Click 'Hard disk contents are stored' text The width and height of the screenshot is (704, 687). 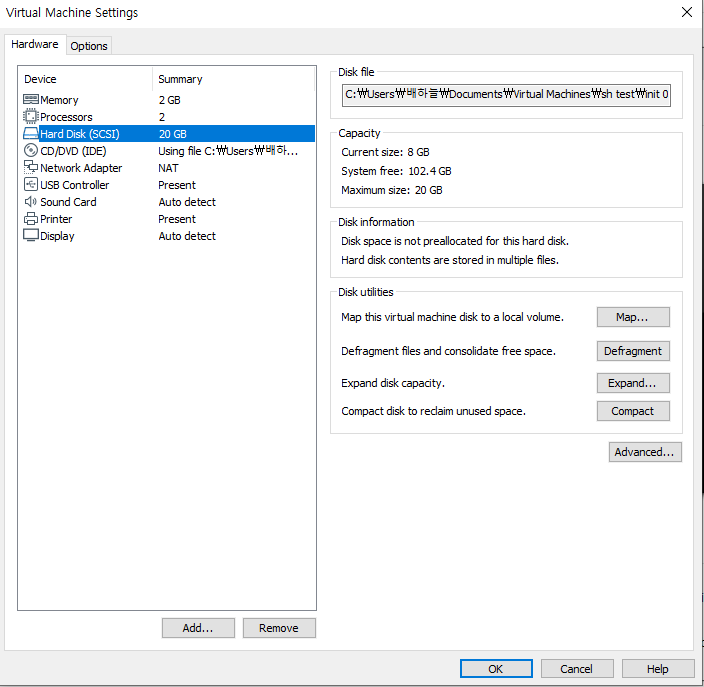click(450, 260)
